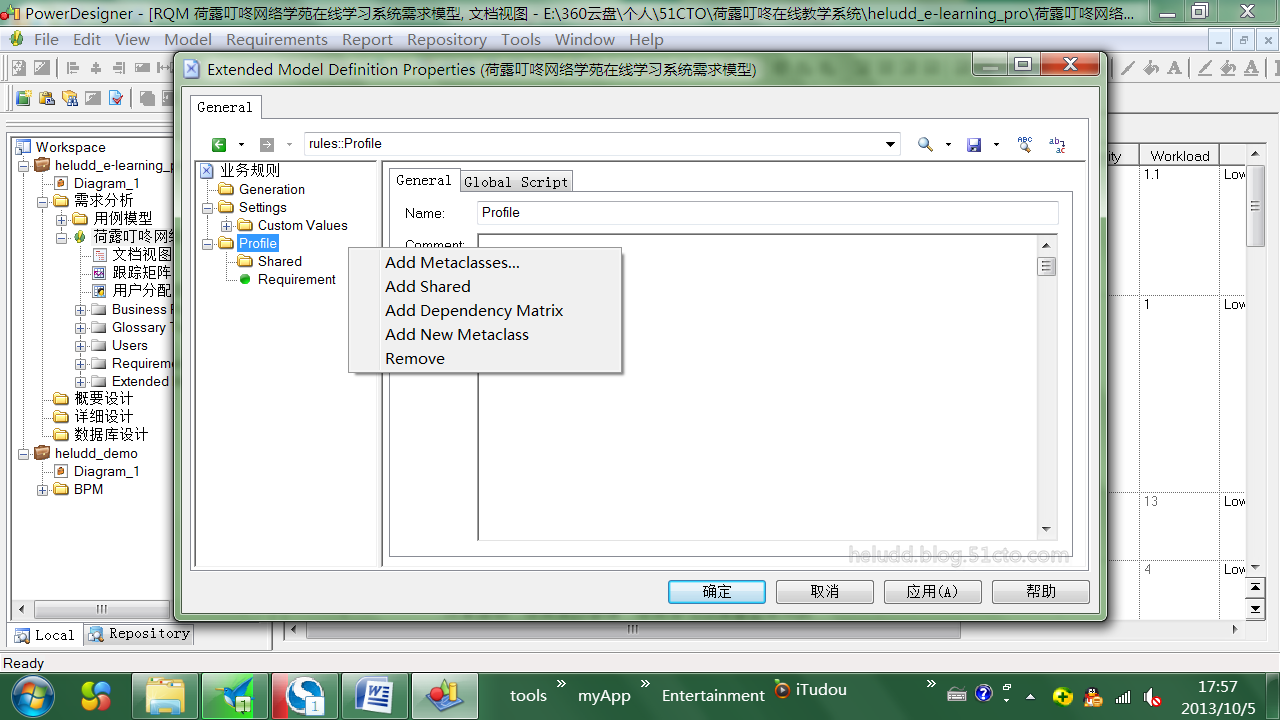The height and width of the screenshot is (720, 1280).
Task: Expand the Custom Values folder node
Action: pos(226,226)
